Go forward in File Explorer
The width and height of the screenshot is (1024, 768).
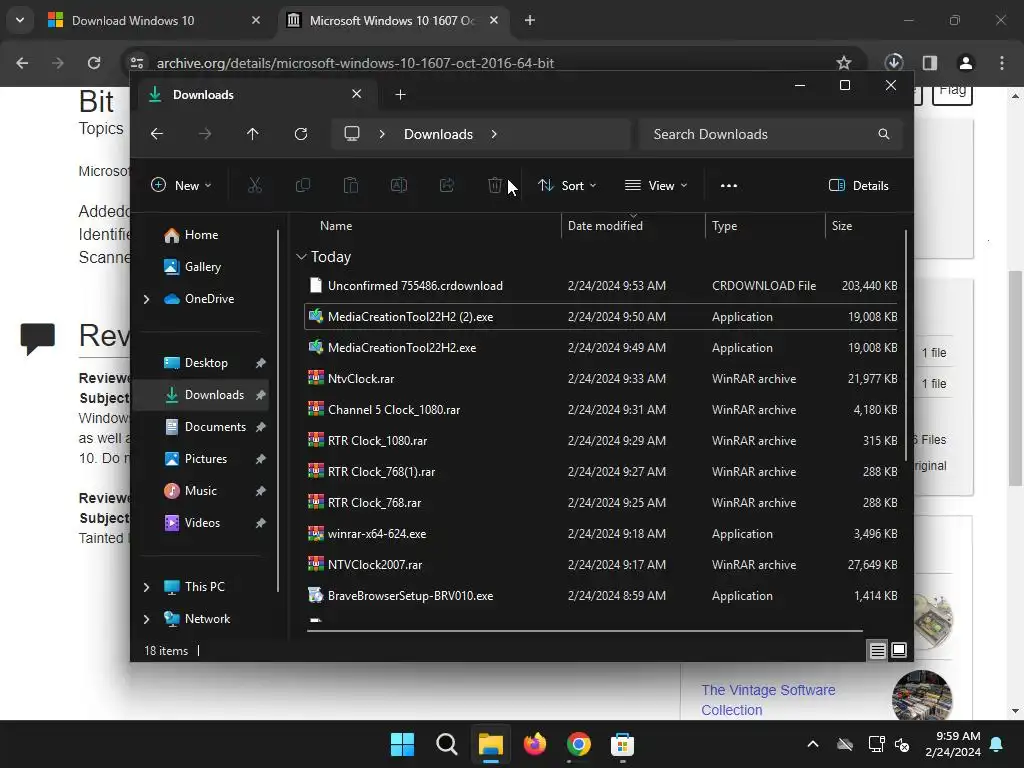(x=204, y=134)
